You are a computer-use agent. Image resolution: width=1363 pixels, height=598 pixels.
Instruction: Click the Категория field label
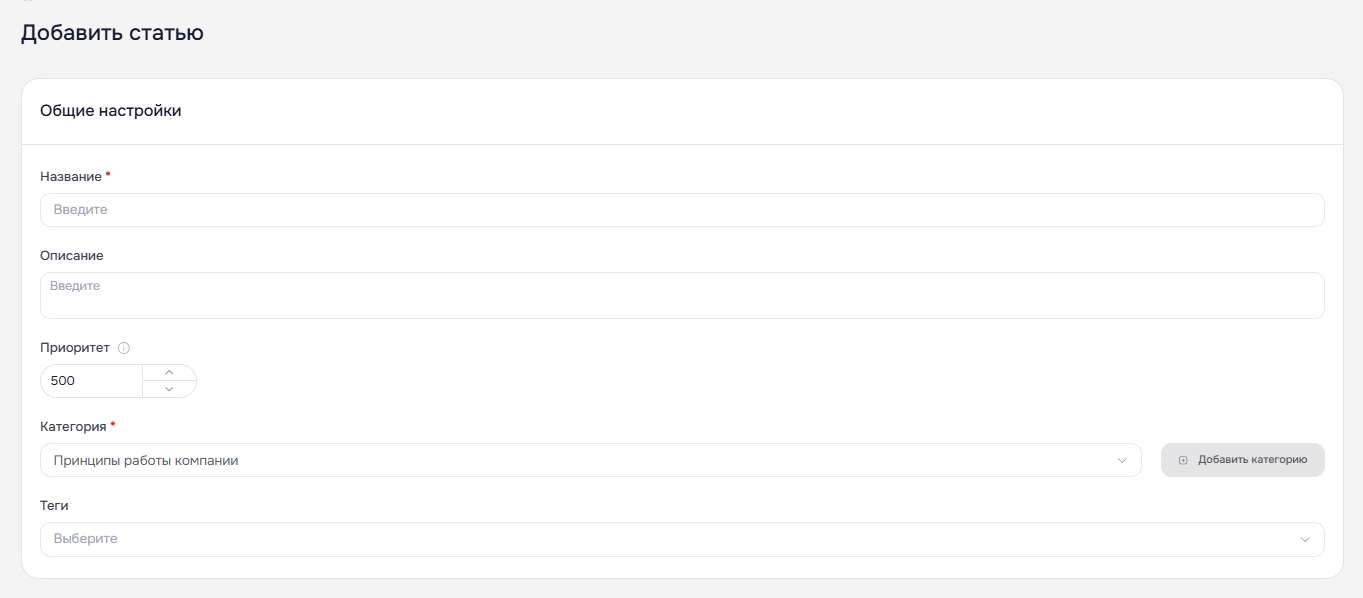tap(73, 426)
